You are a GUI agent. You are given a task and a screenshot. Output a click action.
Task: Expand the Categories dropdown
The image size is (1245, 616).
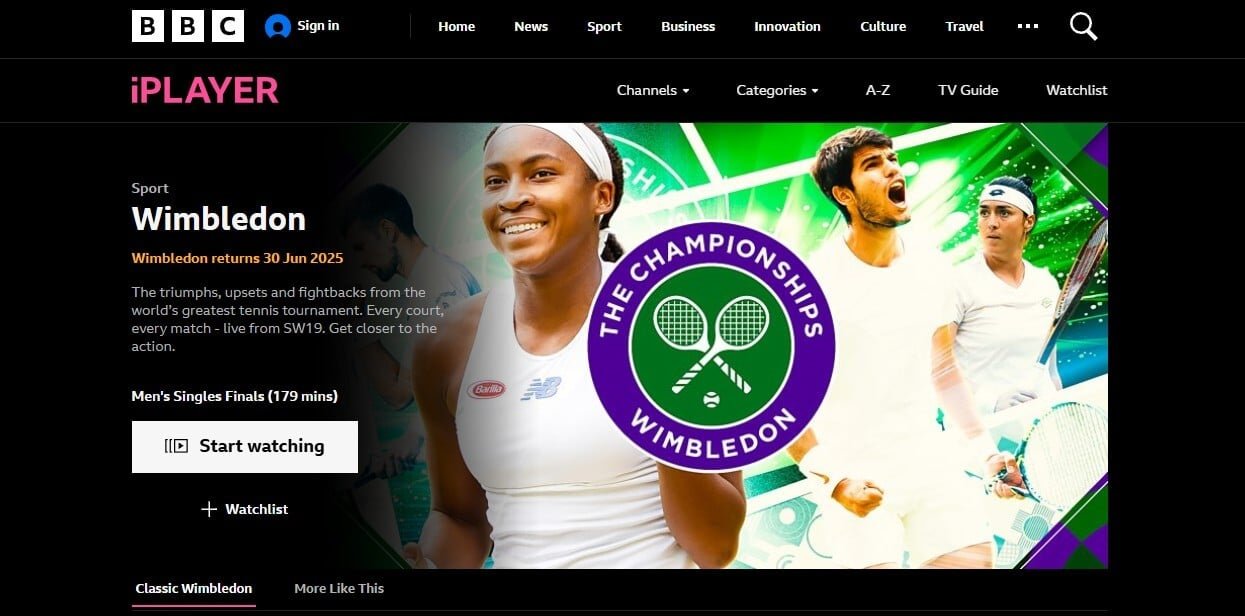tap(777, 90)
